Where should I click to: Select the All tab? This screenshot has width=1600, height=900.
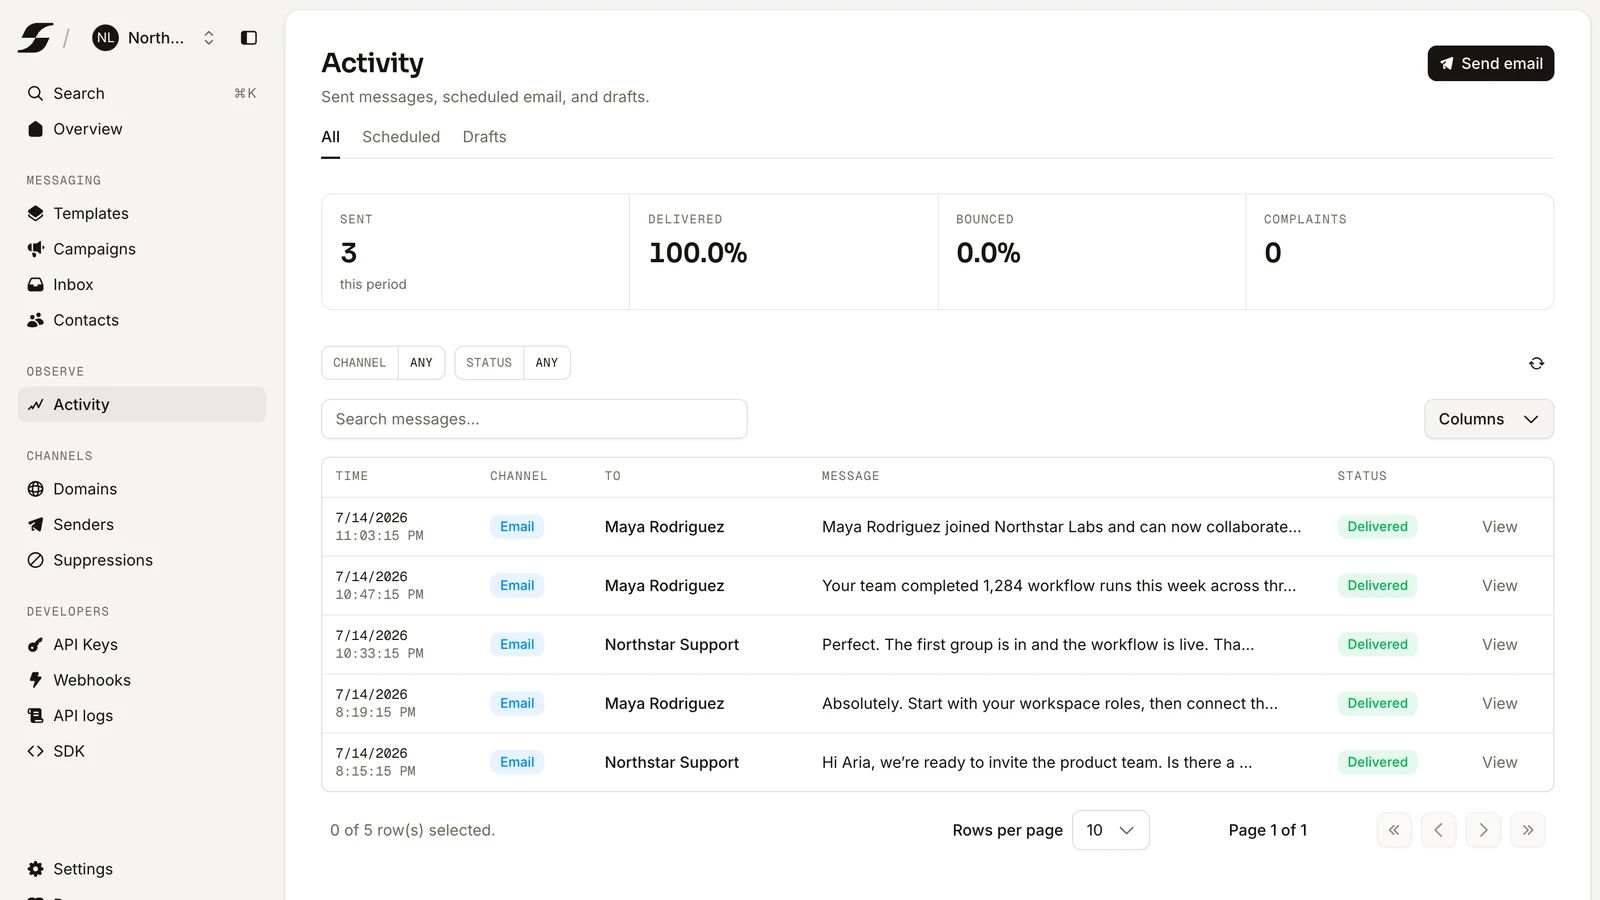click(x=330, y=137)
